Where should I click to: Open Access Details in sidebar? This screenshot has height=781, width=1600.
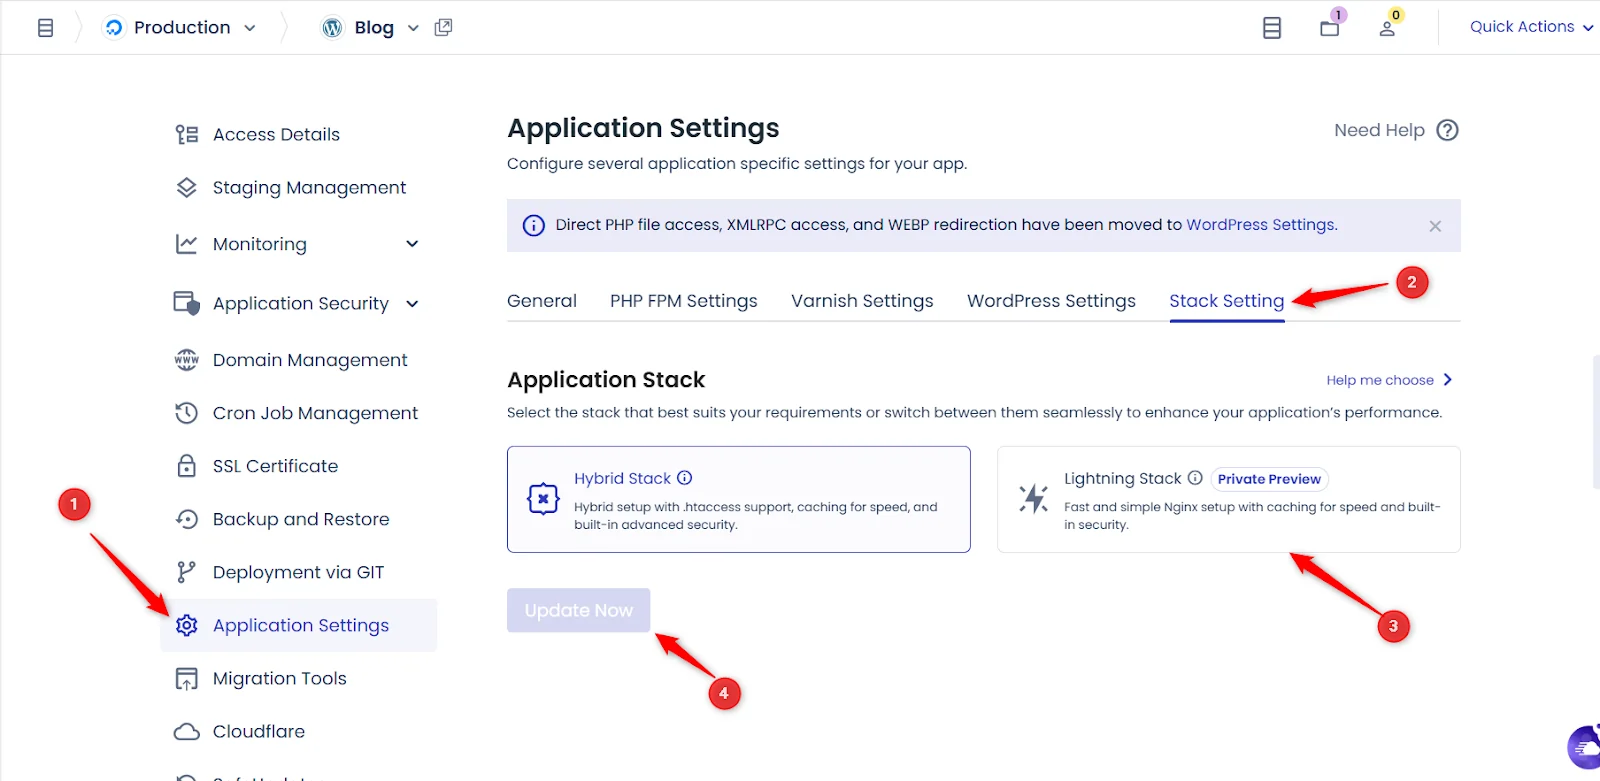coord(276,134)
